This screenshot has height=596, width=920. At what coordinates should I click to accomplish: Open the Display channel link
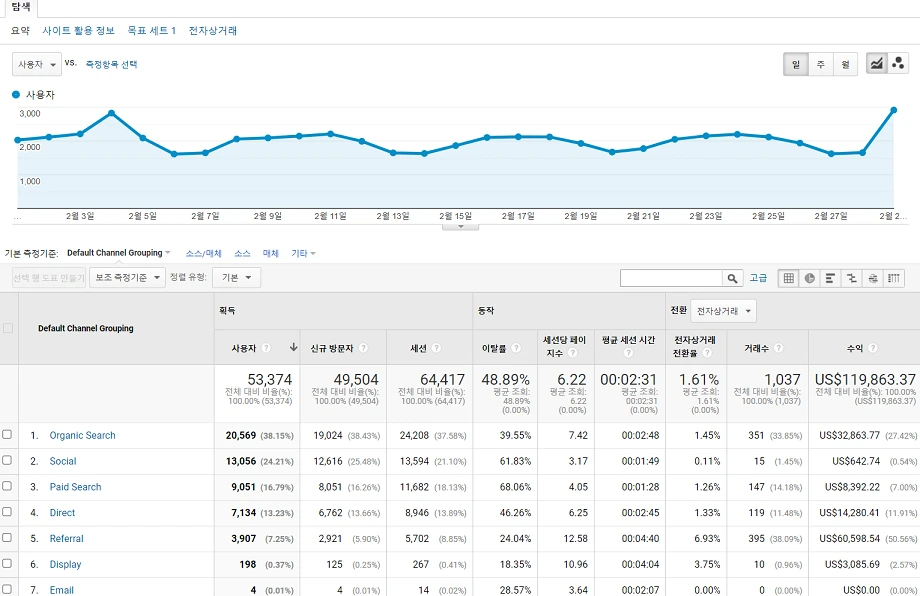[x=65, y=564]
